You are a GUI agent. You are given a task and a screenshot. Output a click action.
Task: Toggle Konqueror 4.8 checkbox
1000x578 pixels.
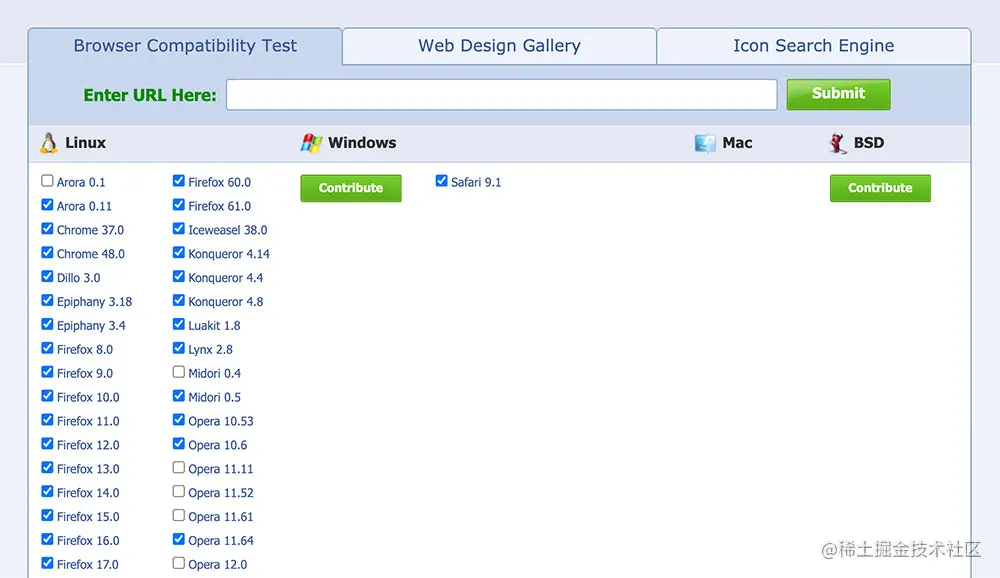tap(179, 300)
